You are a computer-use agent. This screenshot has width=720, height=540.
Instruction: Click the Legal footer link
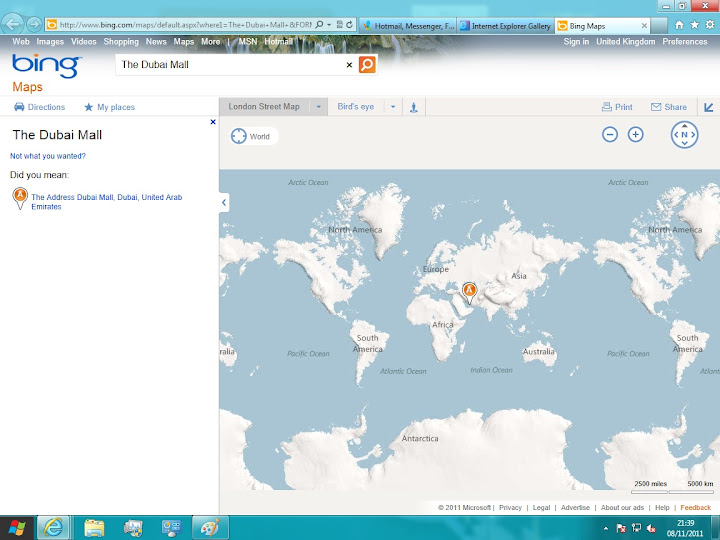(x=541, y=507)
